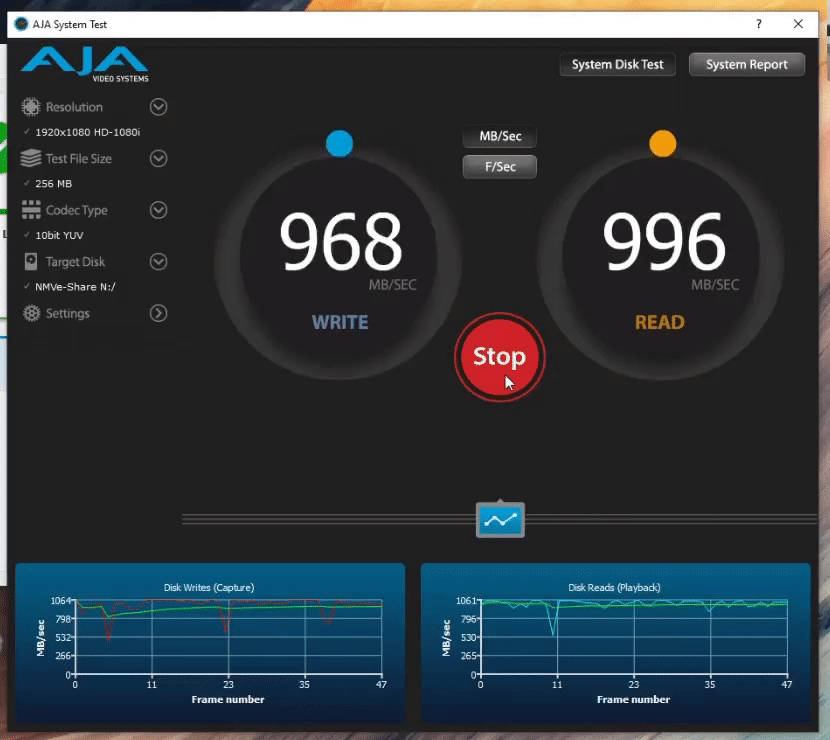Click the Test File Size stack icon
Viewport: 830px width, 740px height.
pos(31,158)
